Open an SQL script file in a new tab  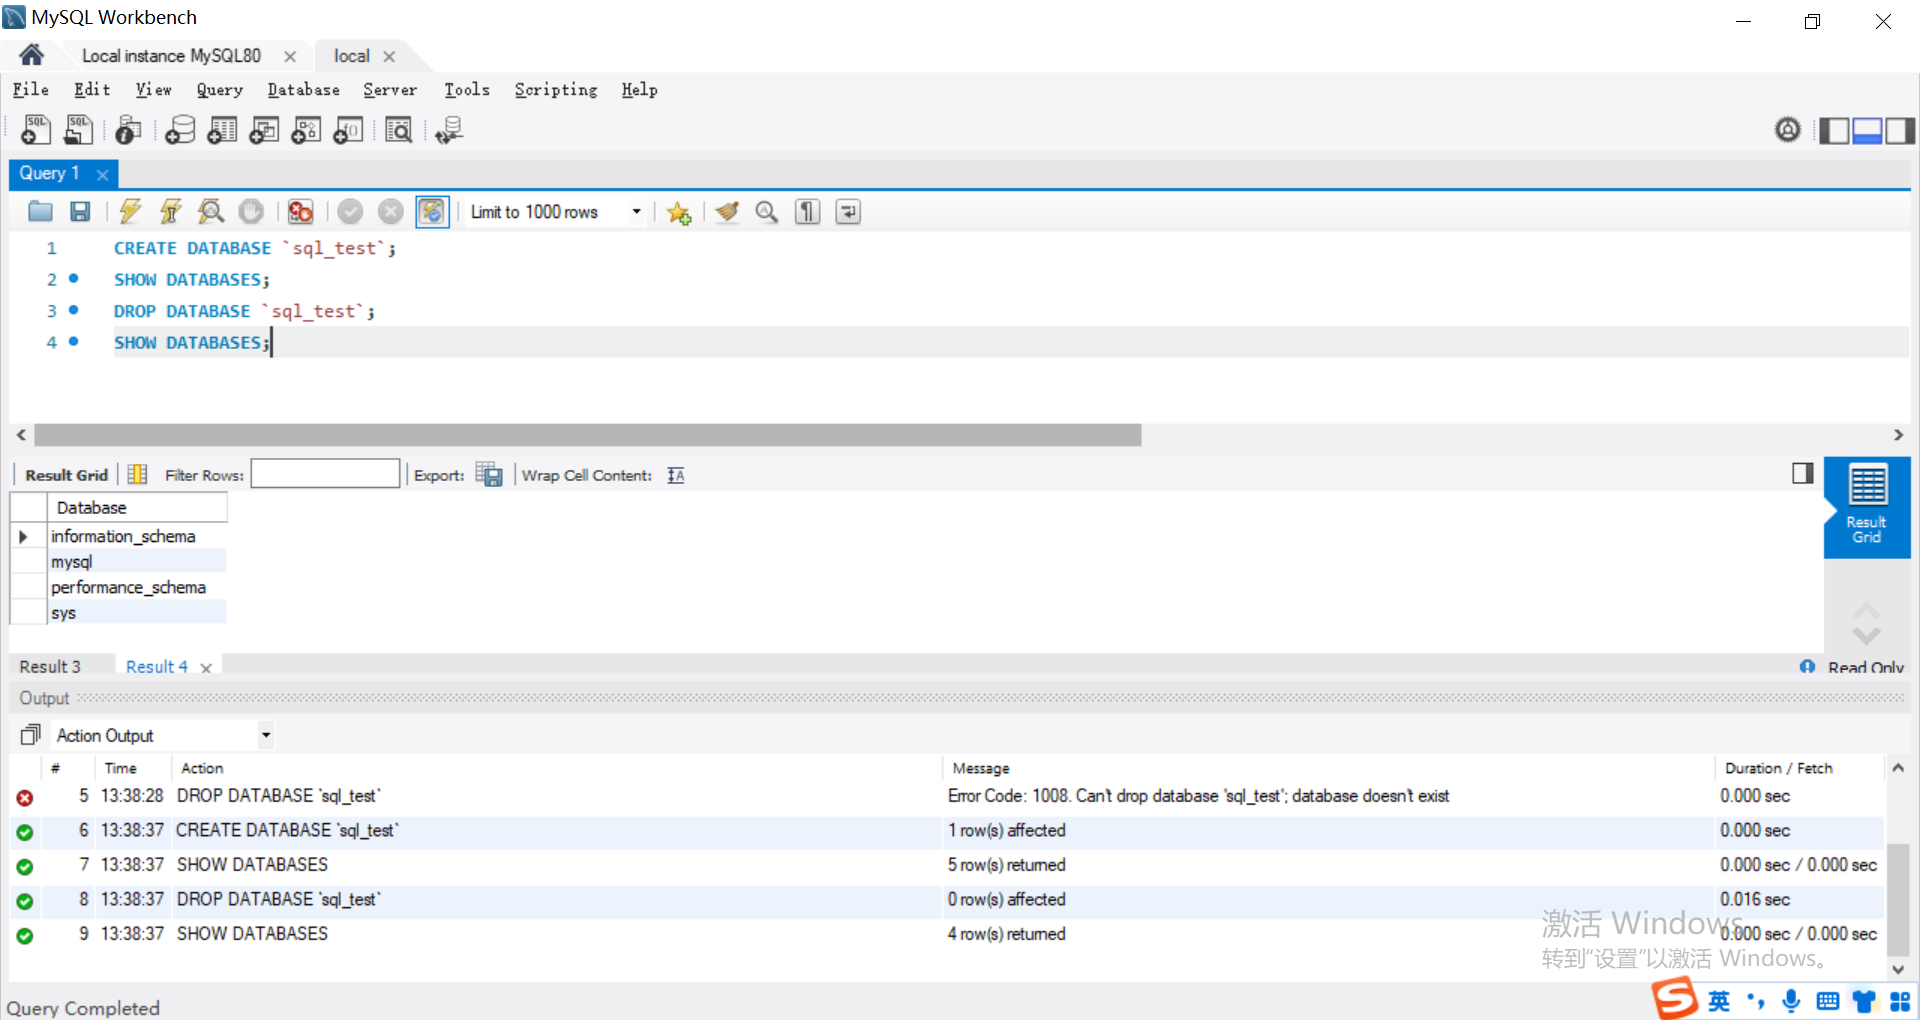click(78, 130)
